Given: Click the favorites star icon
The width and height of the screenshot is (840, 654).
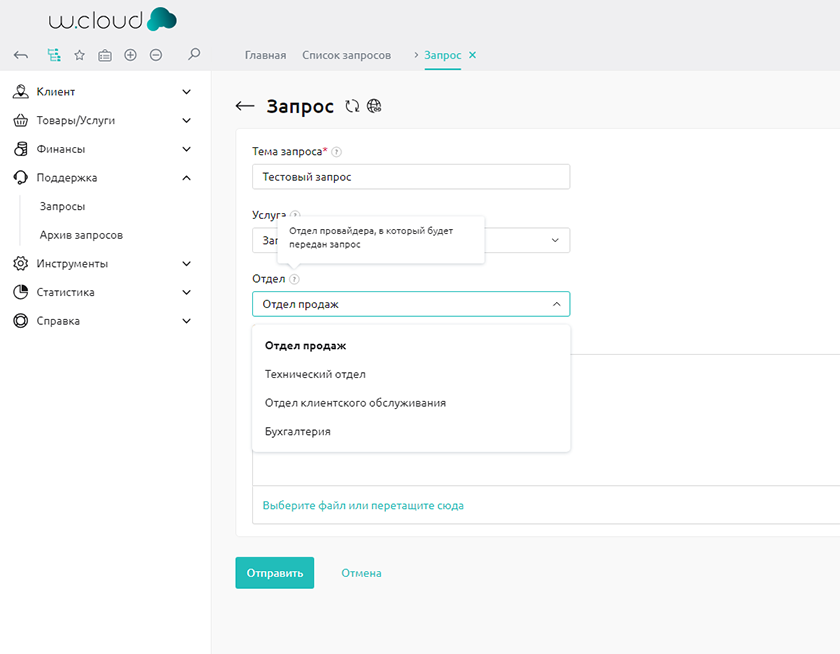Looking at the screenshot, I should 80,55.
